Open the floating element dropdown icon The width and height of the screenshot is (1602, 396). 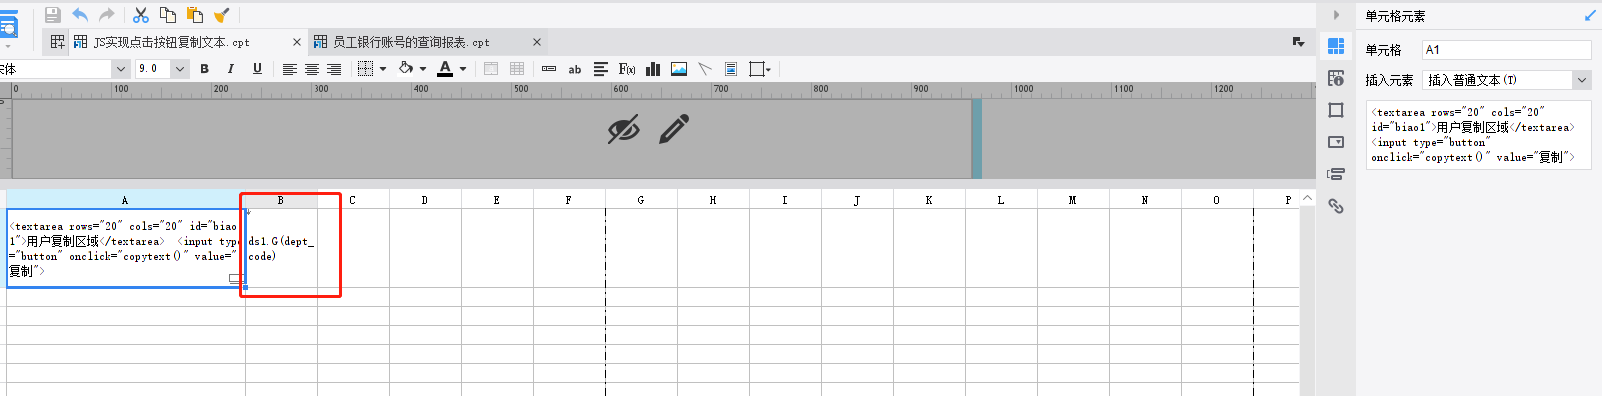coord(760,69)
